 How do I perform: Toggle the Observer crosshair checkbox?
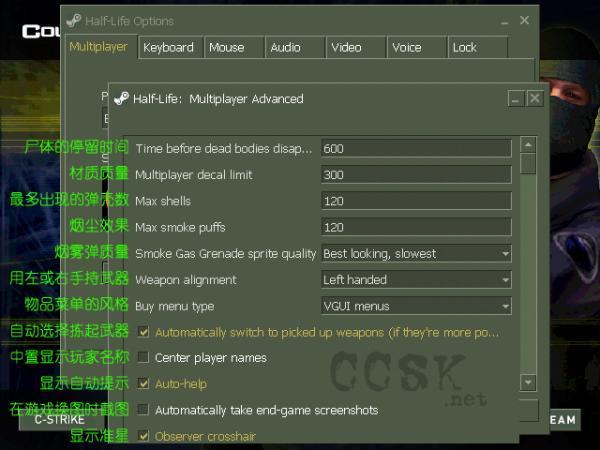(x=144, y=436)
